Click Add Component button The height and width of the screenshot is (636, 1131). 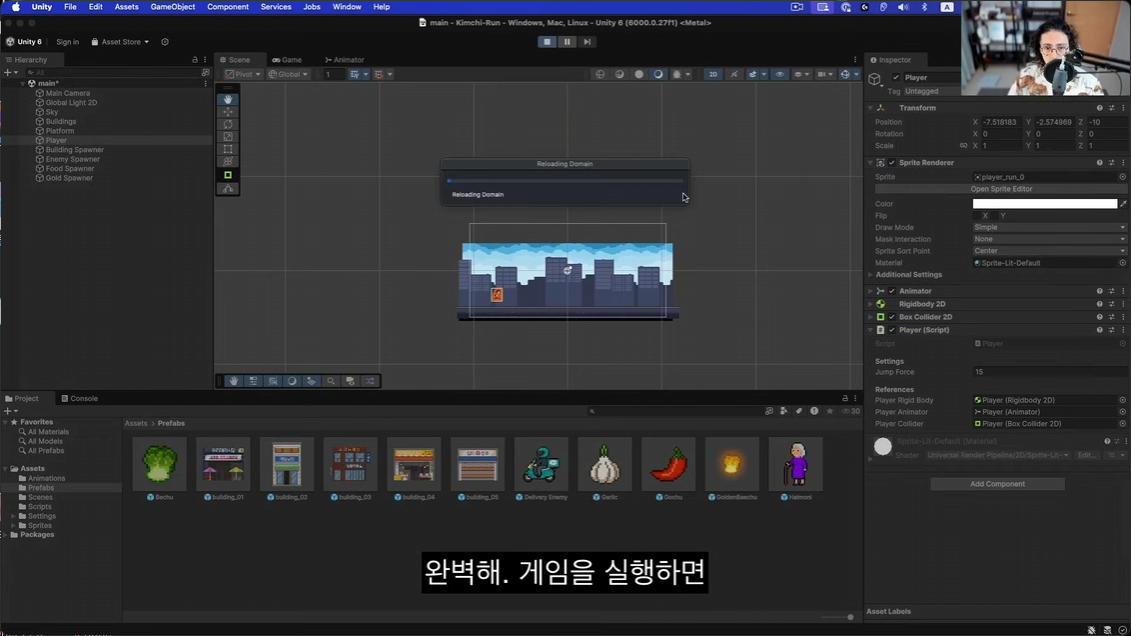coord(997,484)
